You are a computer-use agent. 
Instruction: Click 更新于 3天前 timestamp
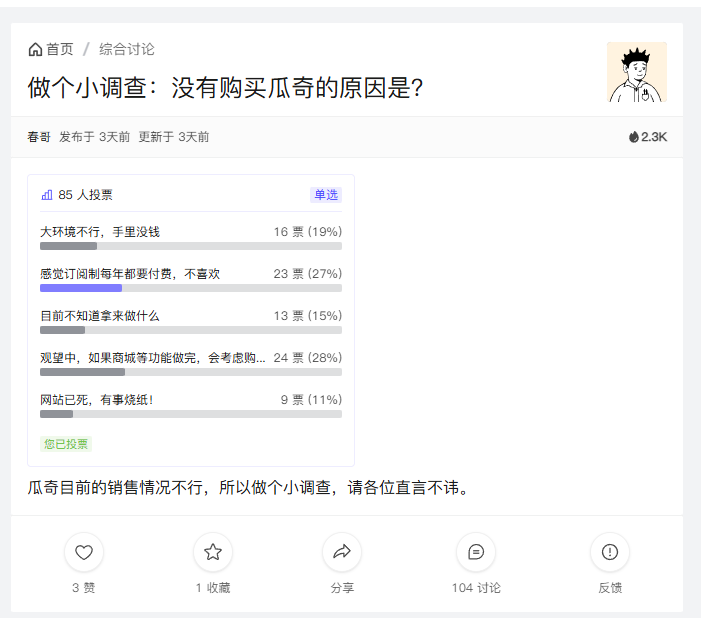point(174,136)
